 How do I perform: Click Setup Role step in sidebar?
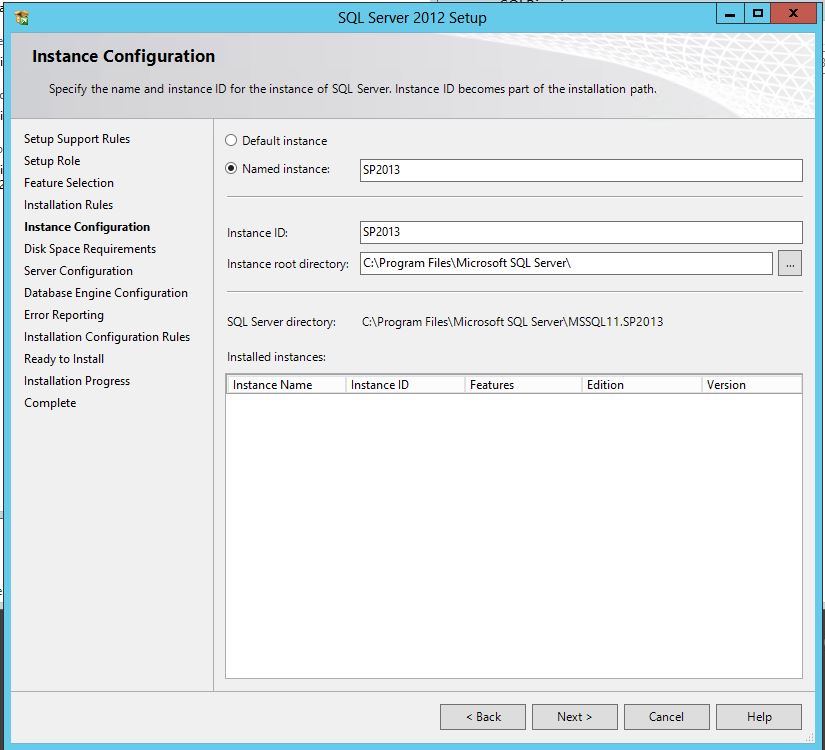pyautogui.click(x=52, y=161)
